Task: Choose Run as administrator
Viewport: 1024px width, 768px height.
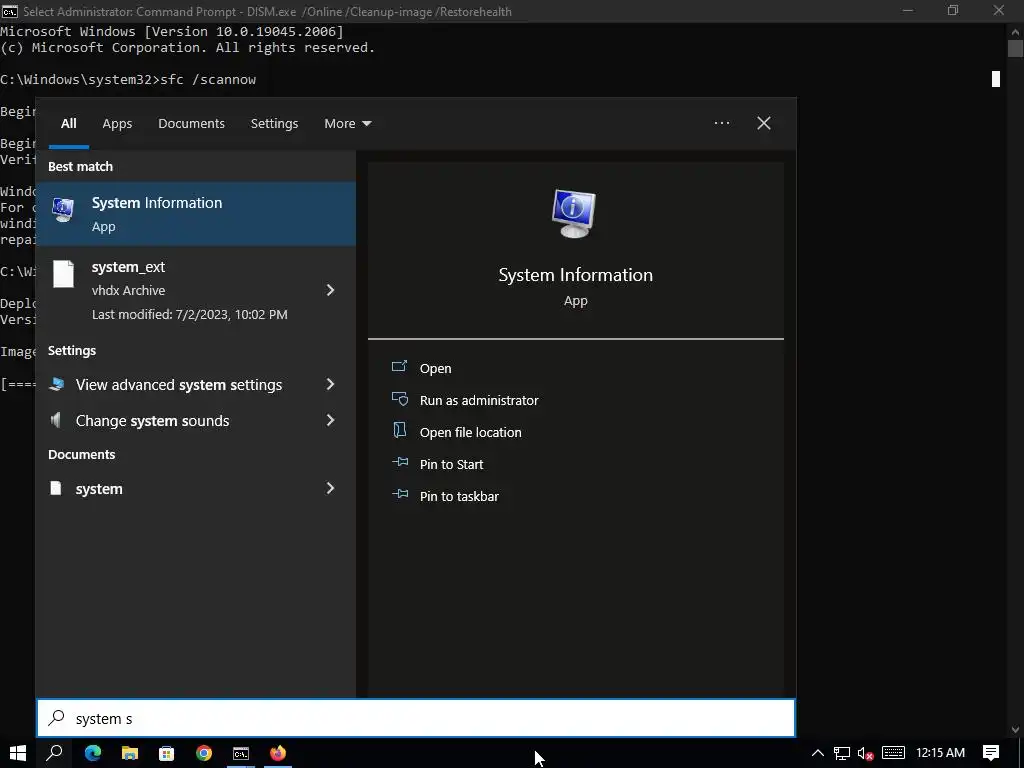Action: [x=479, y=400]
